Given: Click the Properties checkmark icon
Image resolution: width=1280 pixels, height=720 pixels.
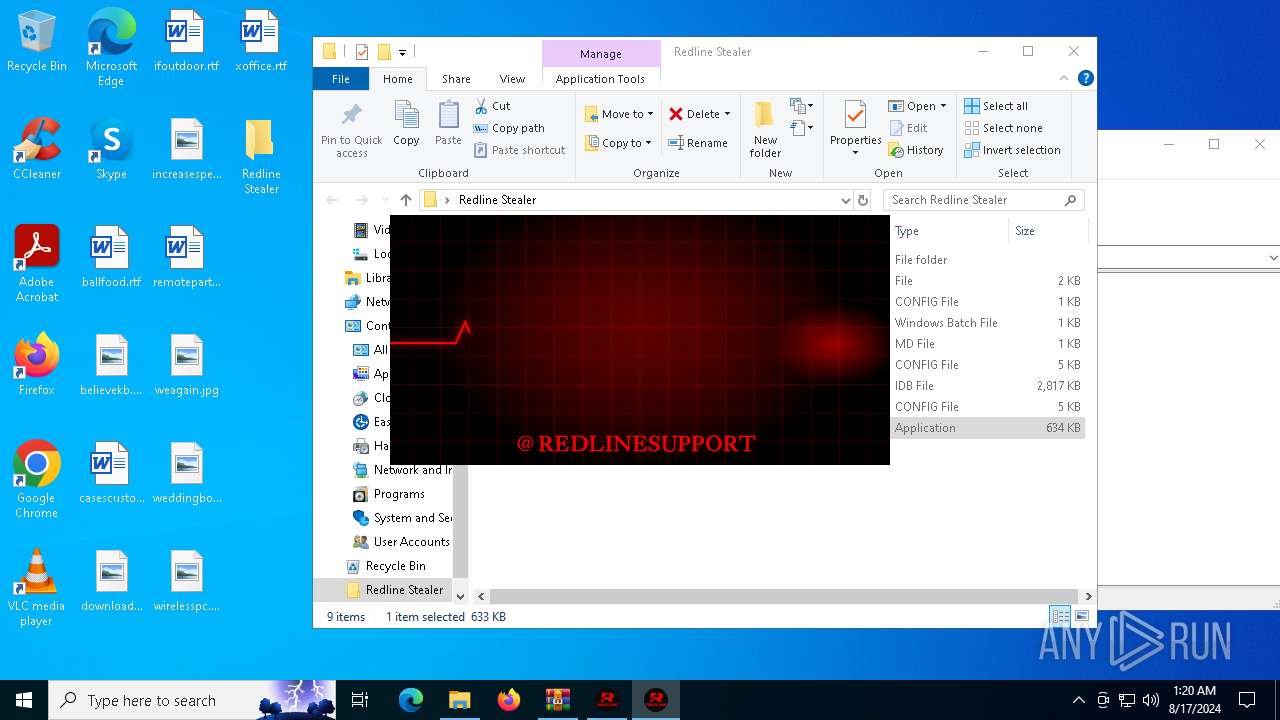Looking at the screenshot, I should (x=855, y=116).
